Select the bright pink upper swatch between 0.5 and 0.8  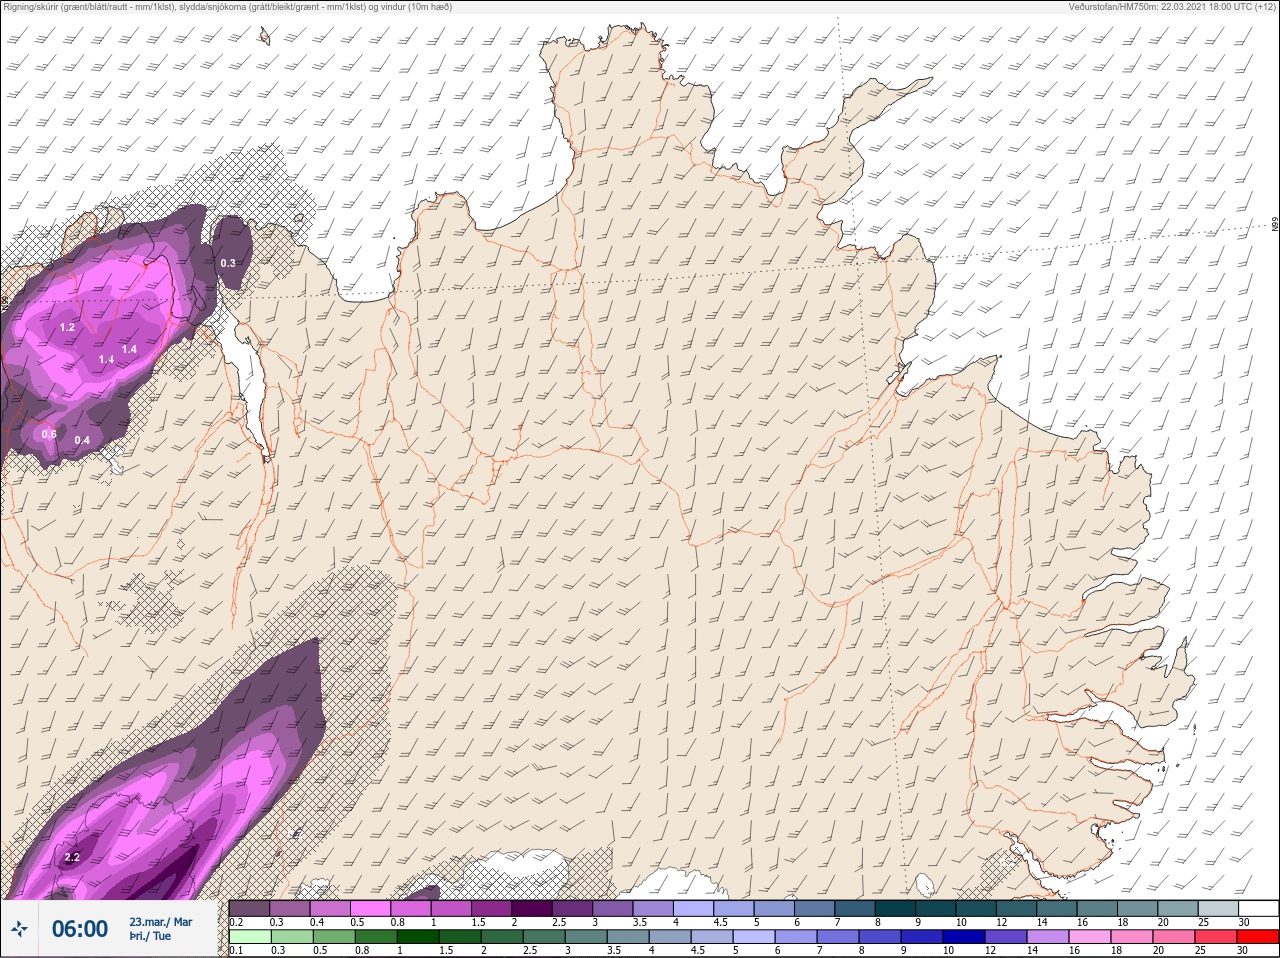[371, 908]
